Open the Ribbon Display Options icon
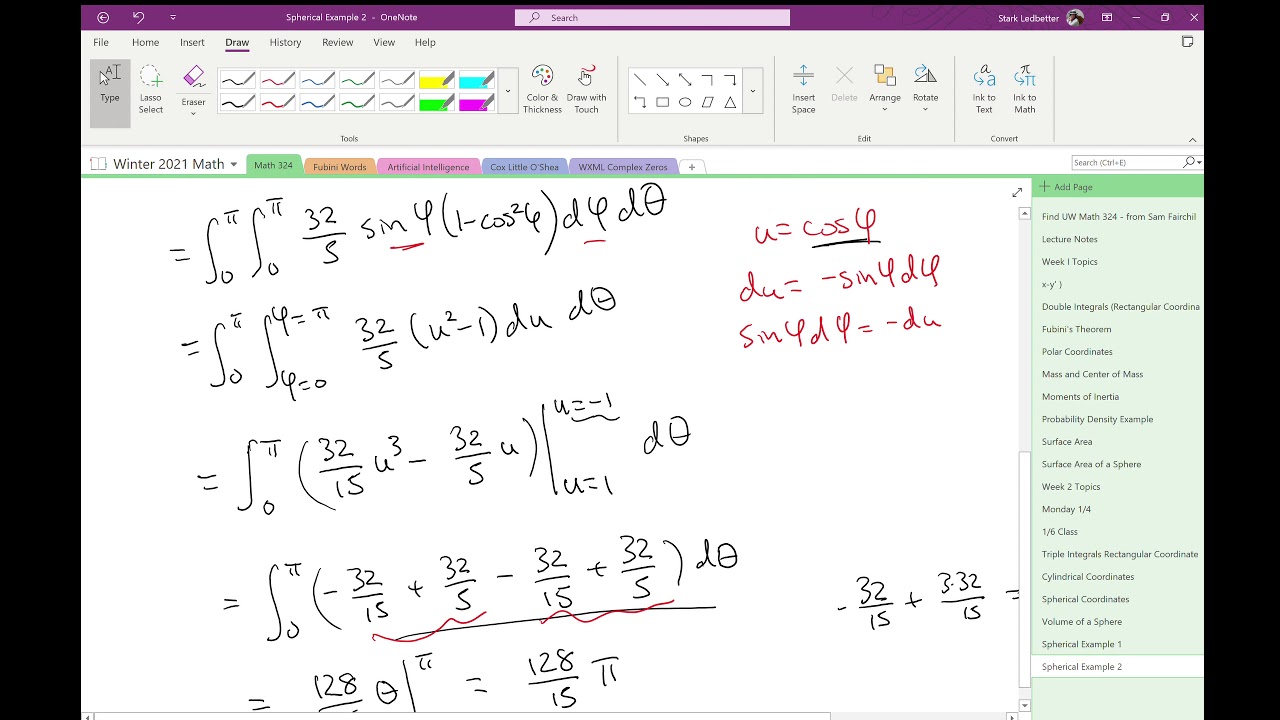This screenshot has height=720, width=1280. [x=1107, y=17]
